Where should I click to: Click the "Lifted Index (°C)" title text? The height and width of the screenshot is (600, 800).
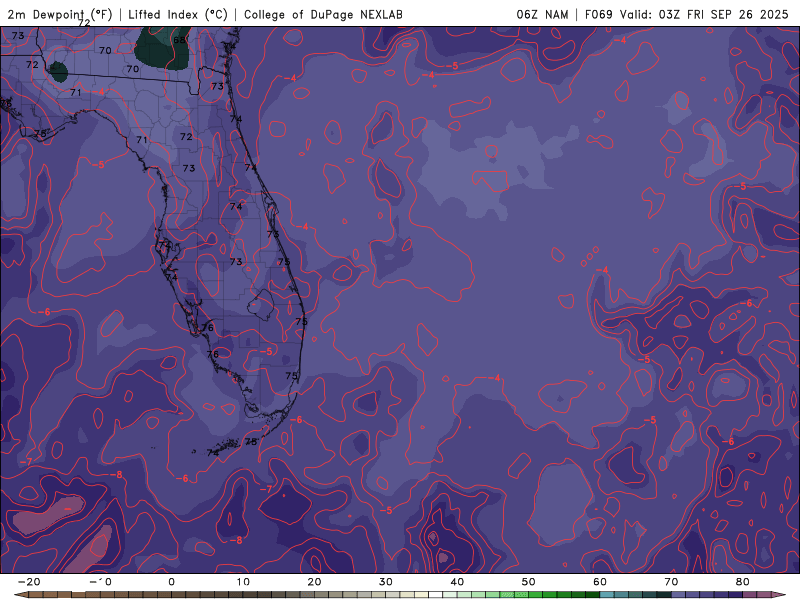(x=178, y=15)
